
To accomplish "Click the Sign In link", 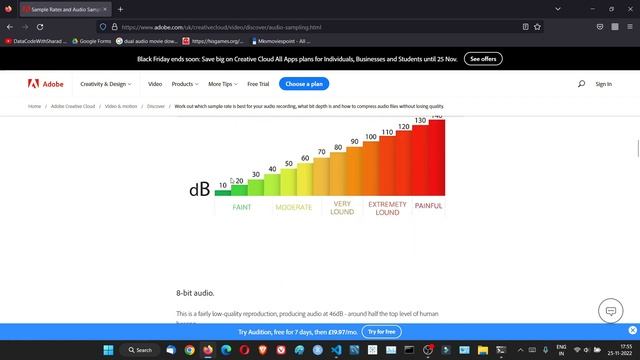I will (603, 84).
